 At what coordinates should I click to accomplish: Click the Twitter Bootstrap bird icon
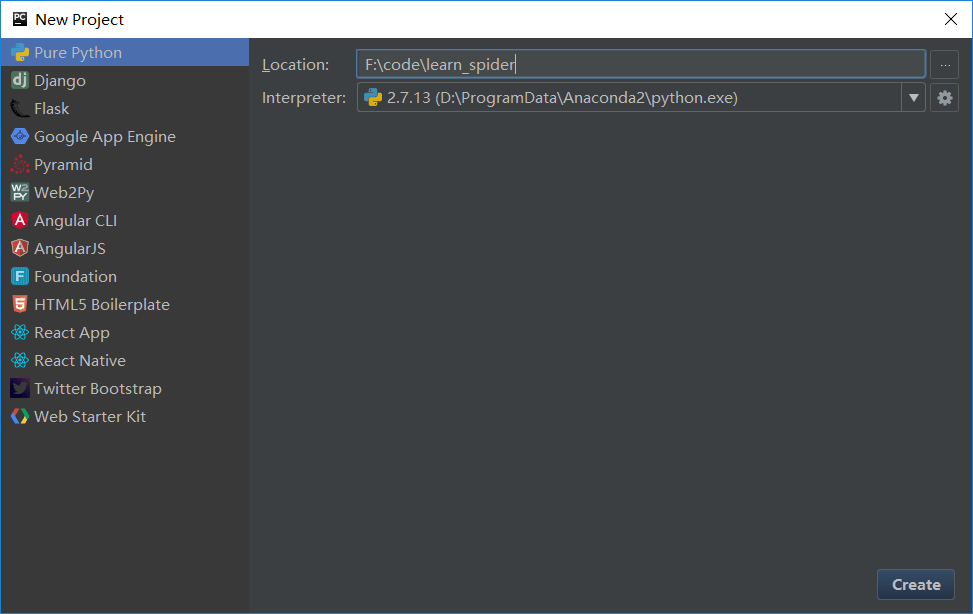tap(20, 388)
